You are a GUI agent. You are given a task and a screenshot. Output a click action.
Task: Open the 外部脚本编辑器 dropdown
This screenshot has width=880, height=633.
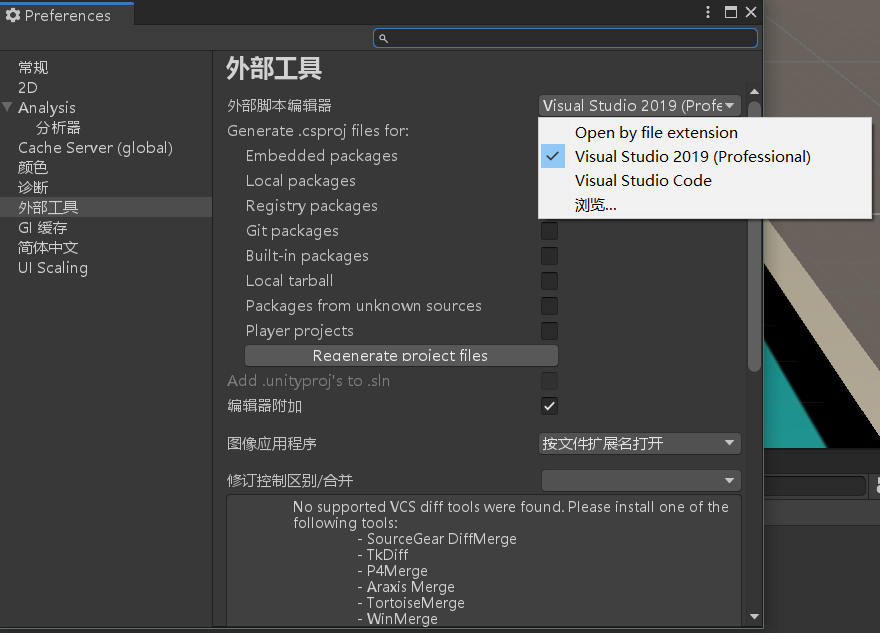coord(640,106)
